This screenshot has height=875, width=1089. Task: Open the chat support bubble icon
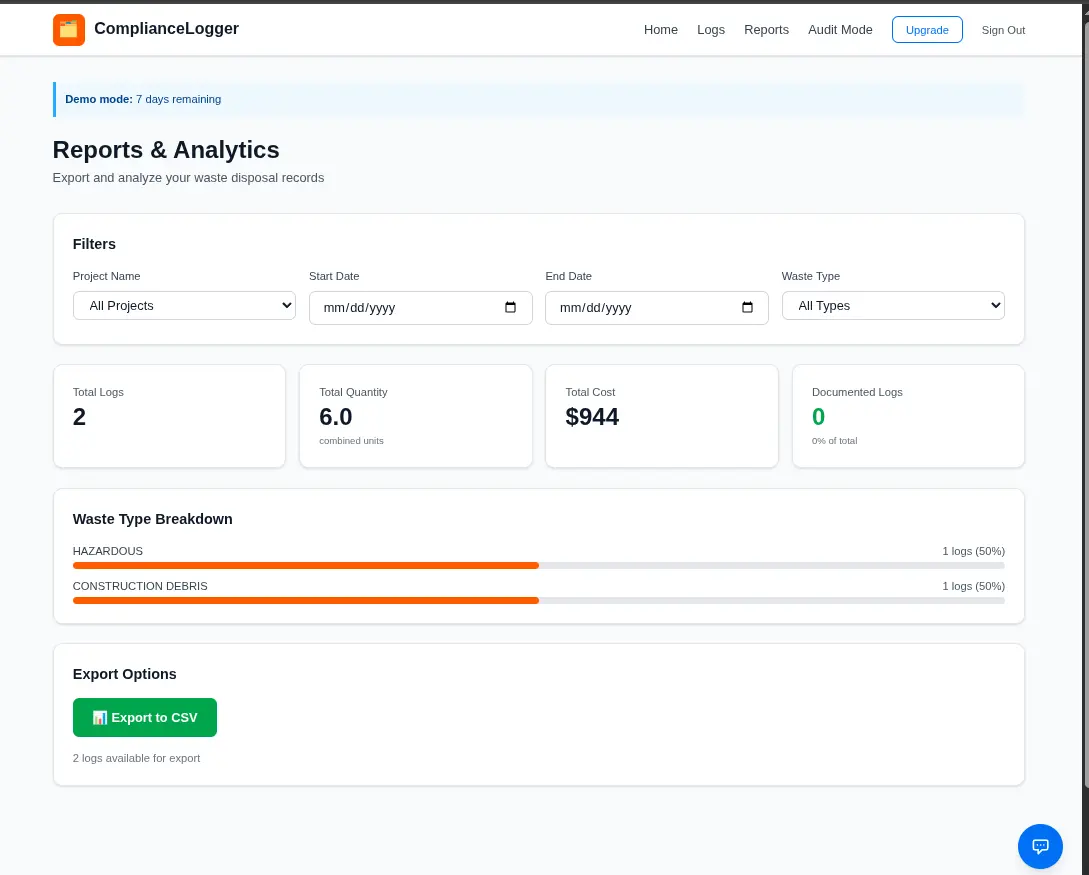tap(1040, 846)
